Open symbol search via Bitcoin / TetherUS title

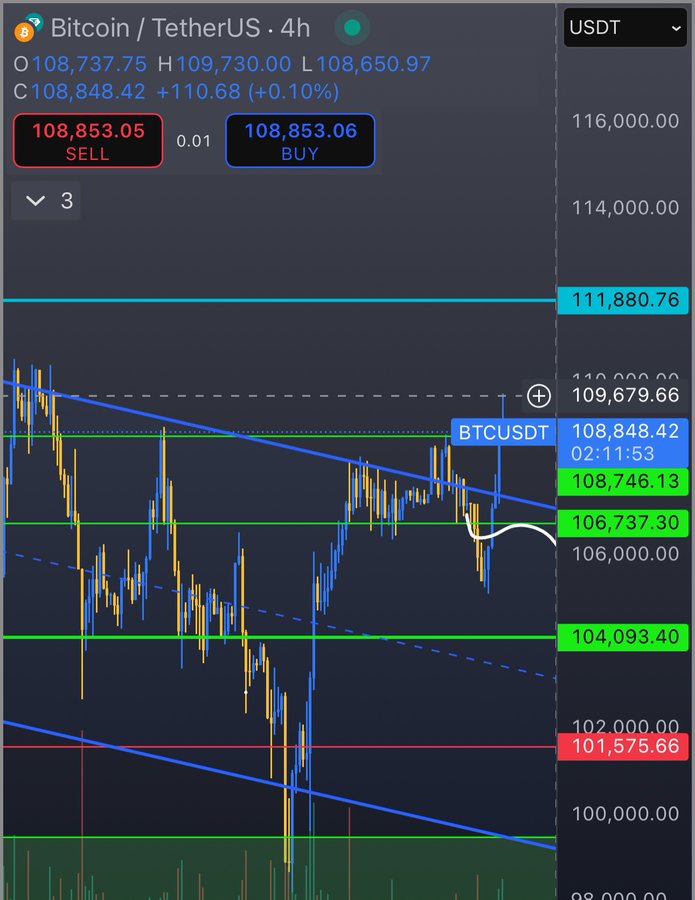[155, 28]
